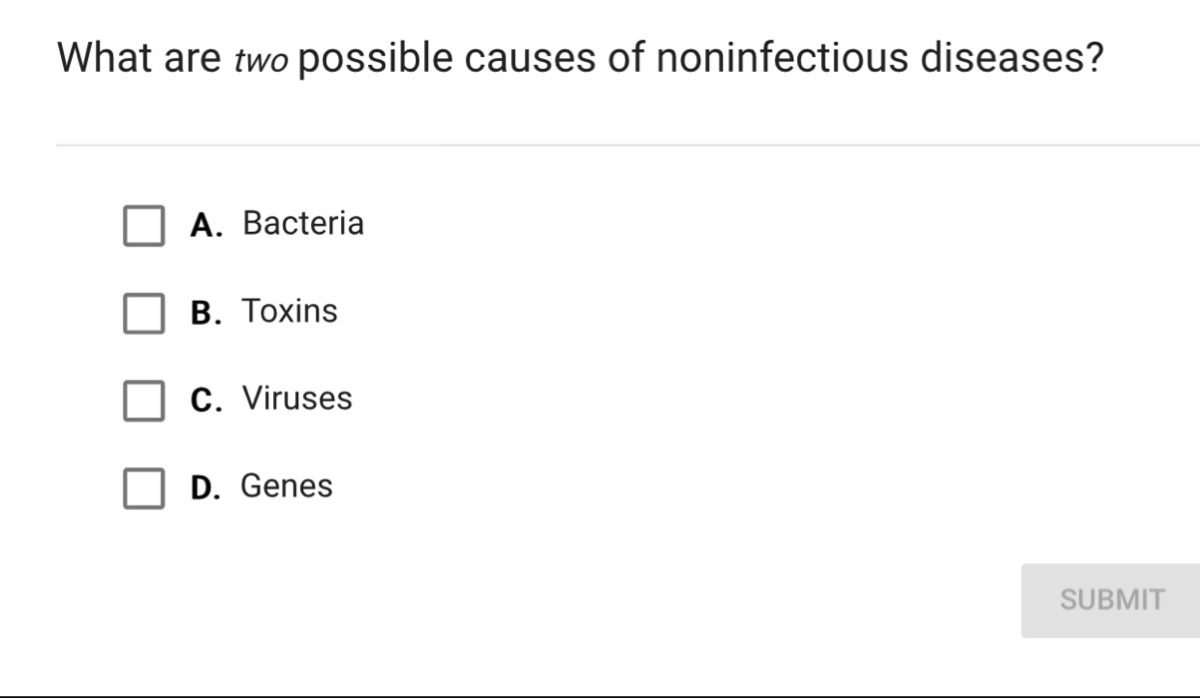Click the word "possible" in the question

pos(374,59)
